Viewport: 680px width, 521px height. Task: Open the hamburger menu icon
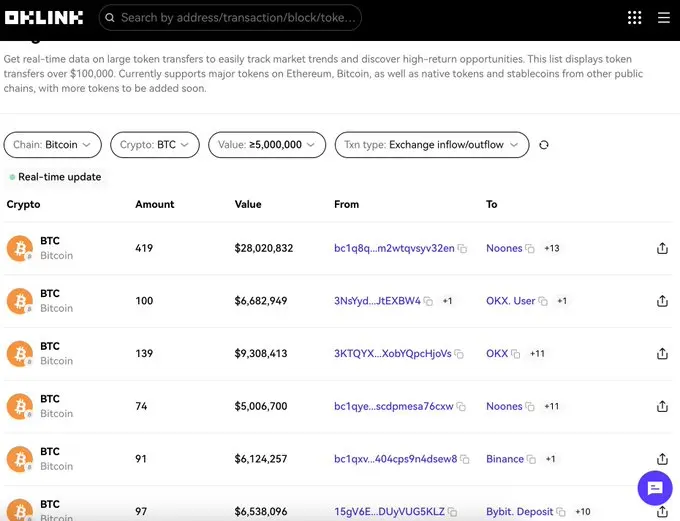coord(664,18)
